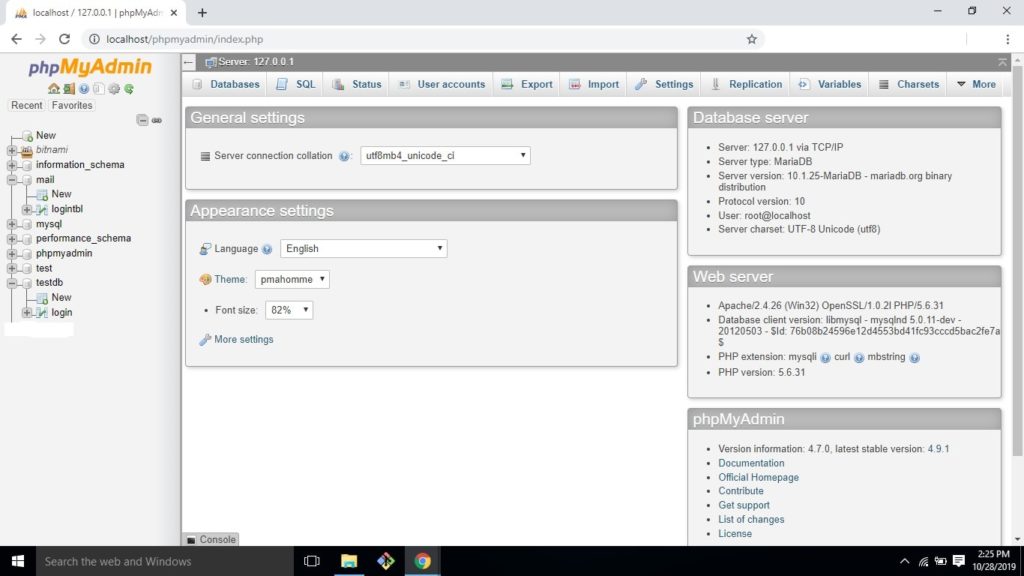Open the Official Homepage link

tap(758, 477)
